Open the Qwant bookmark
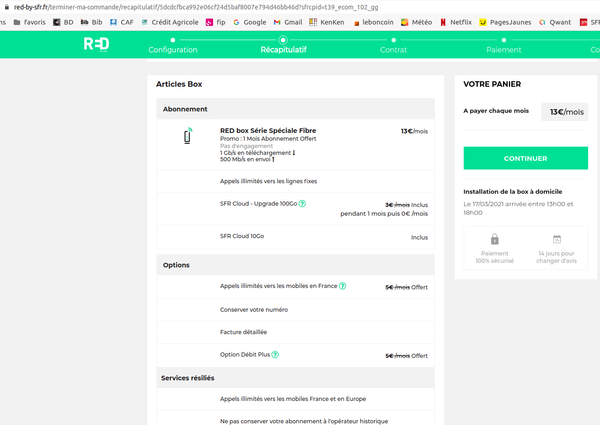The width and height of the screenshot is (600, 425). pyautogui.click(x=555, y=22)
